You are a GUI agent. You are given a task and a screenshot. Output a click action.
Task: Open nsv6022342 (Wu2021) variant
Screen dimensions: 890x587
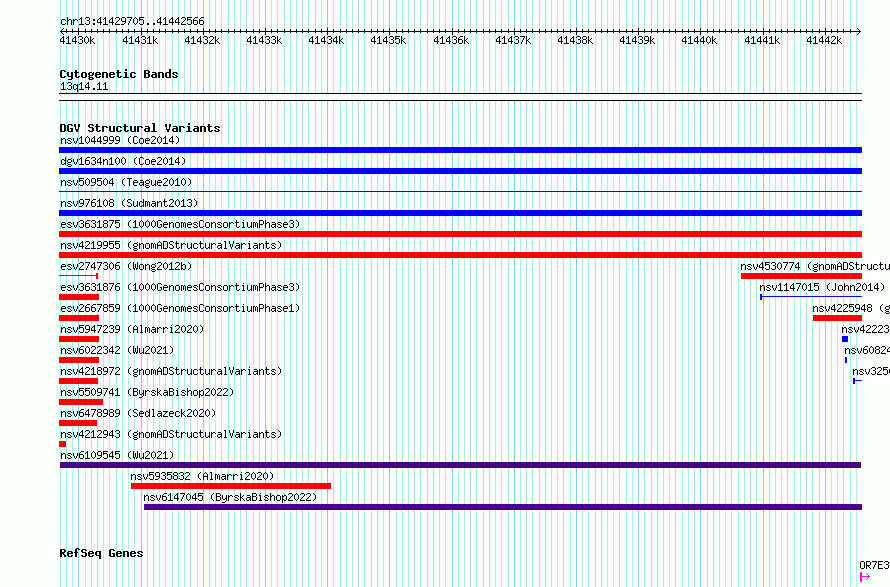[117, 350]
